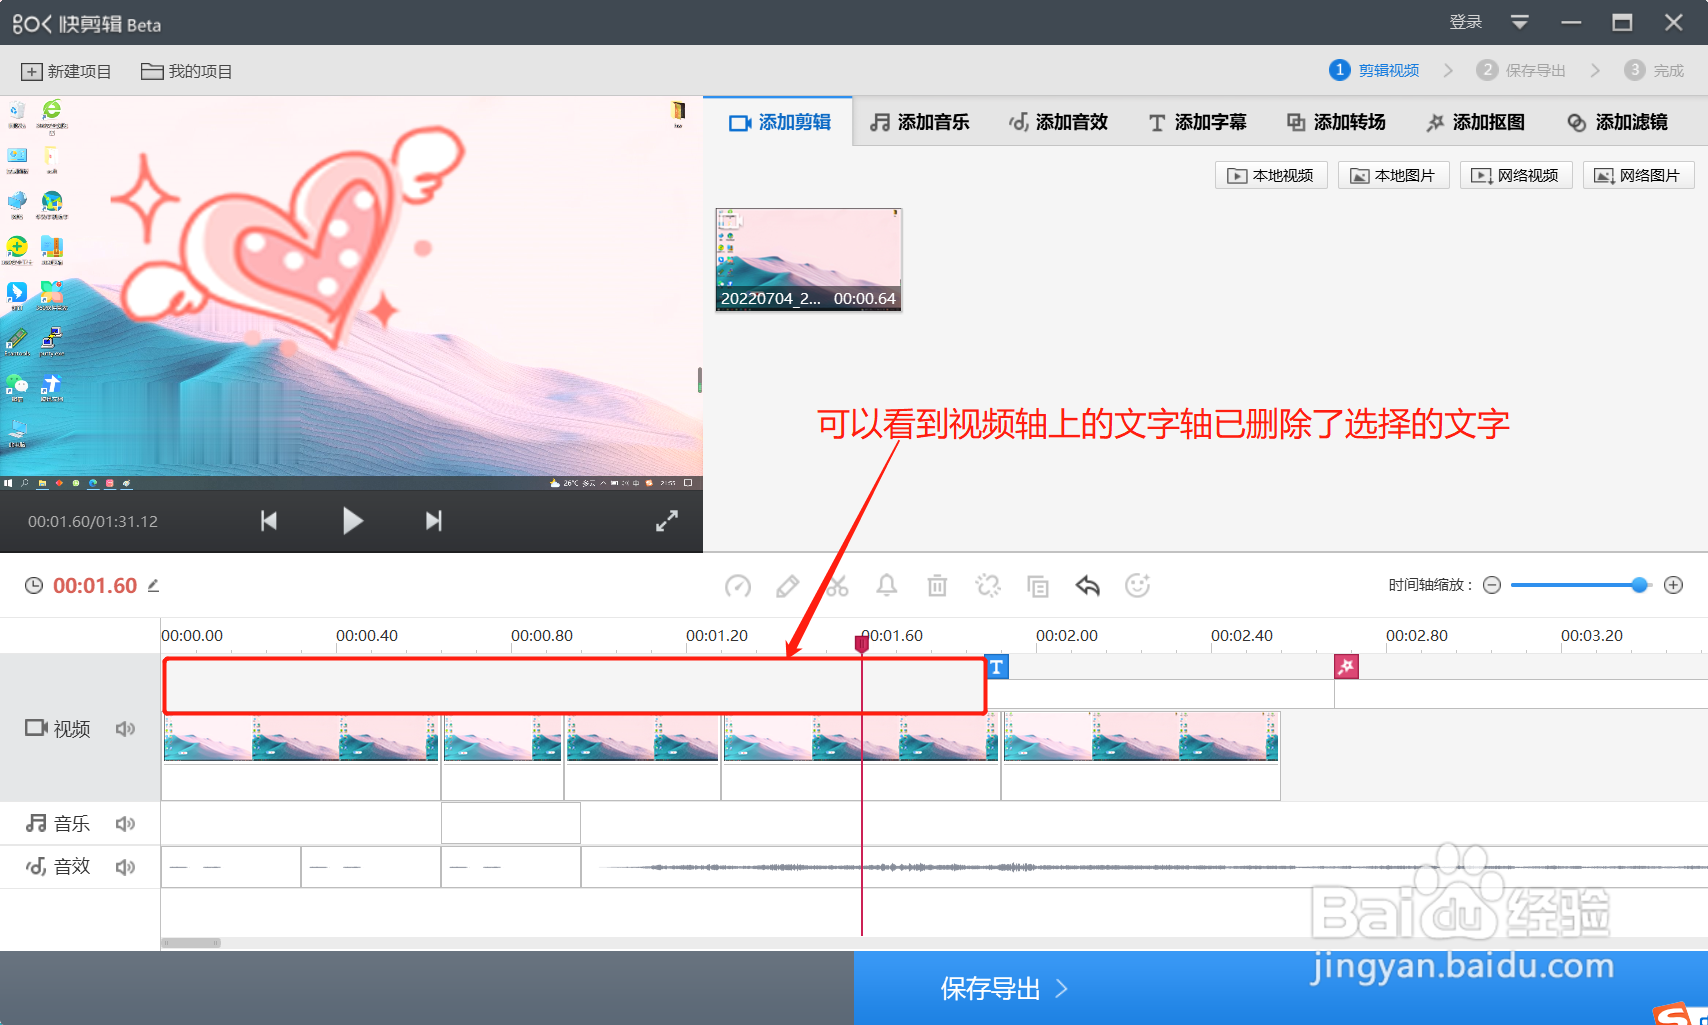Click 登录 link in title bar
The height and width of the screenshot is (1025, 1708).
[x=1466, y=22]
